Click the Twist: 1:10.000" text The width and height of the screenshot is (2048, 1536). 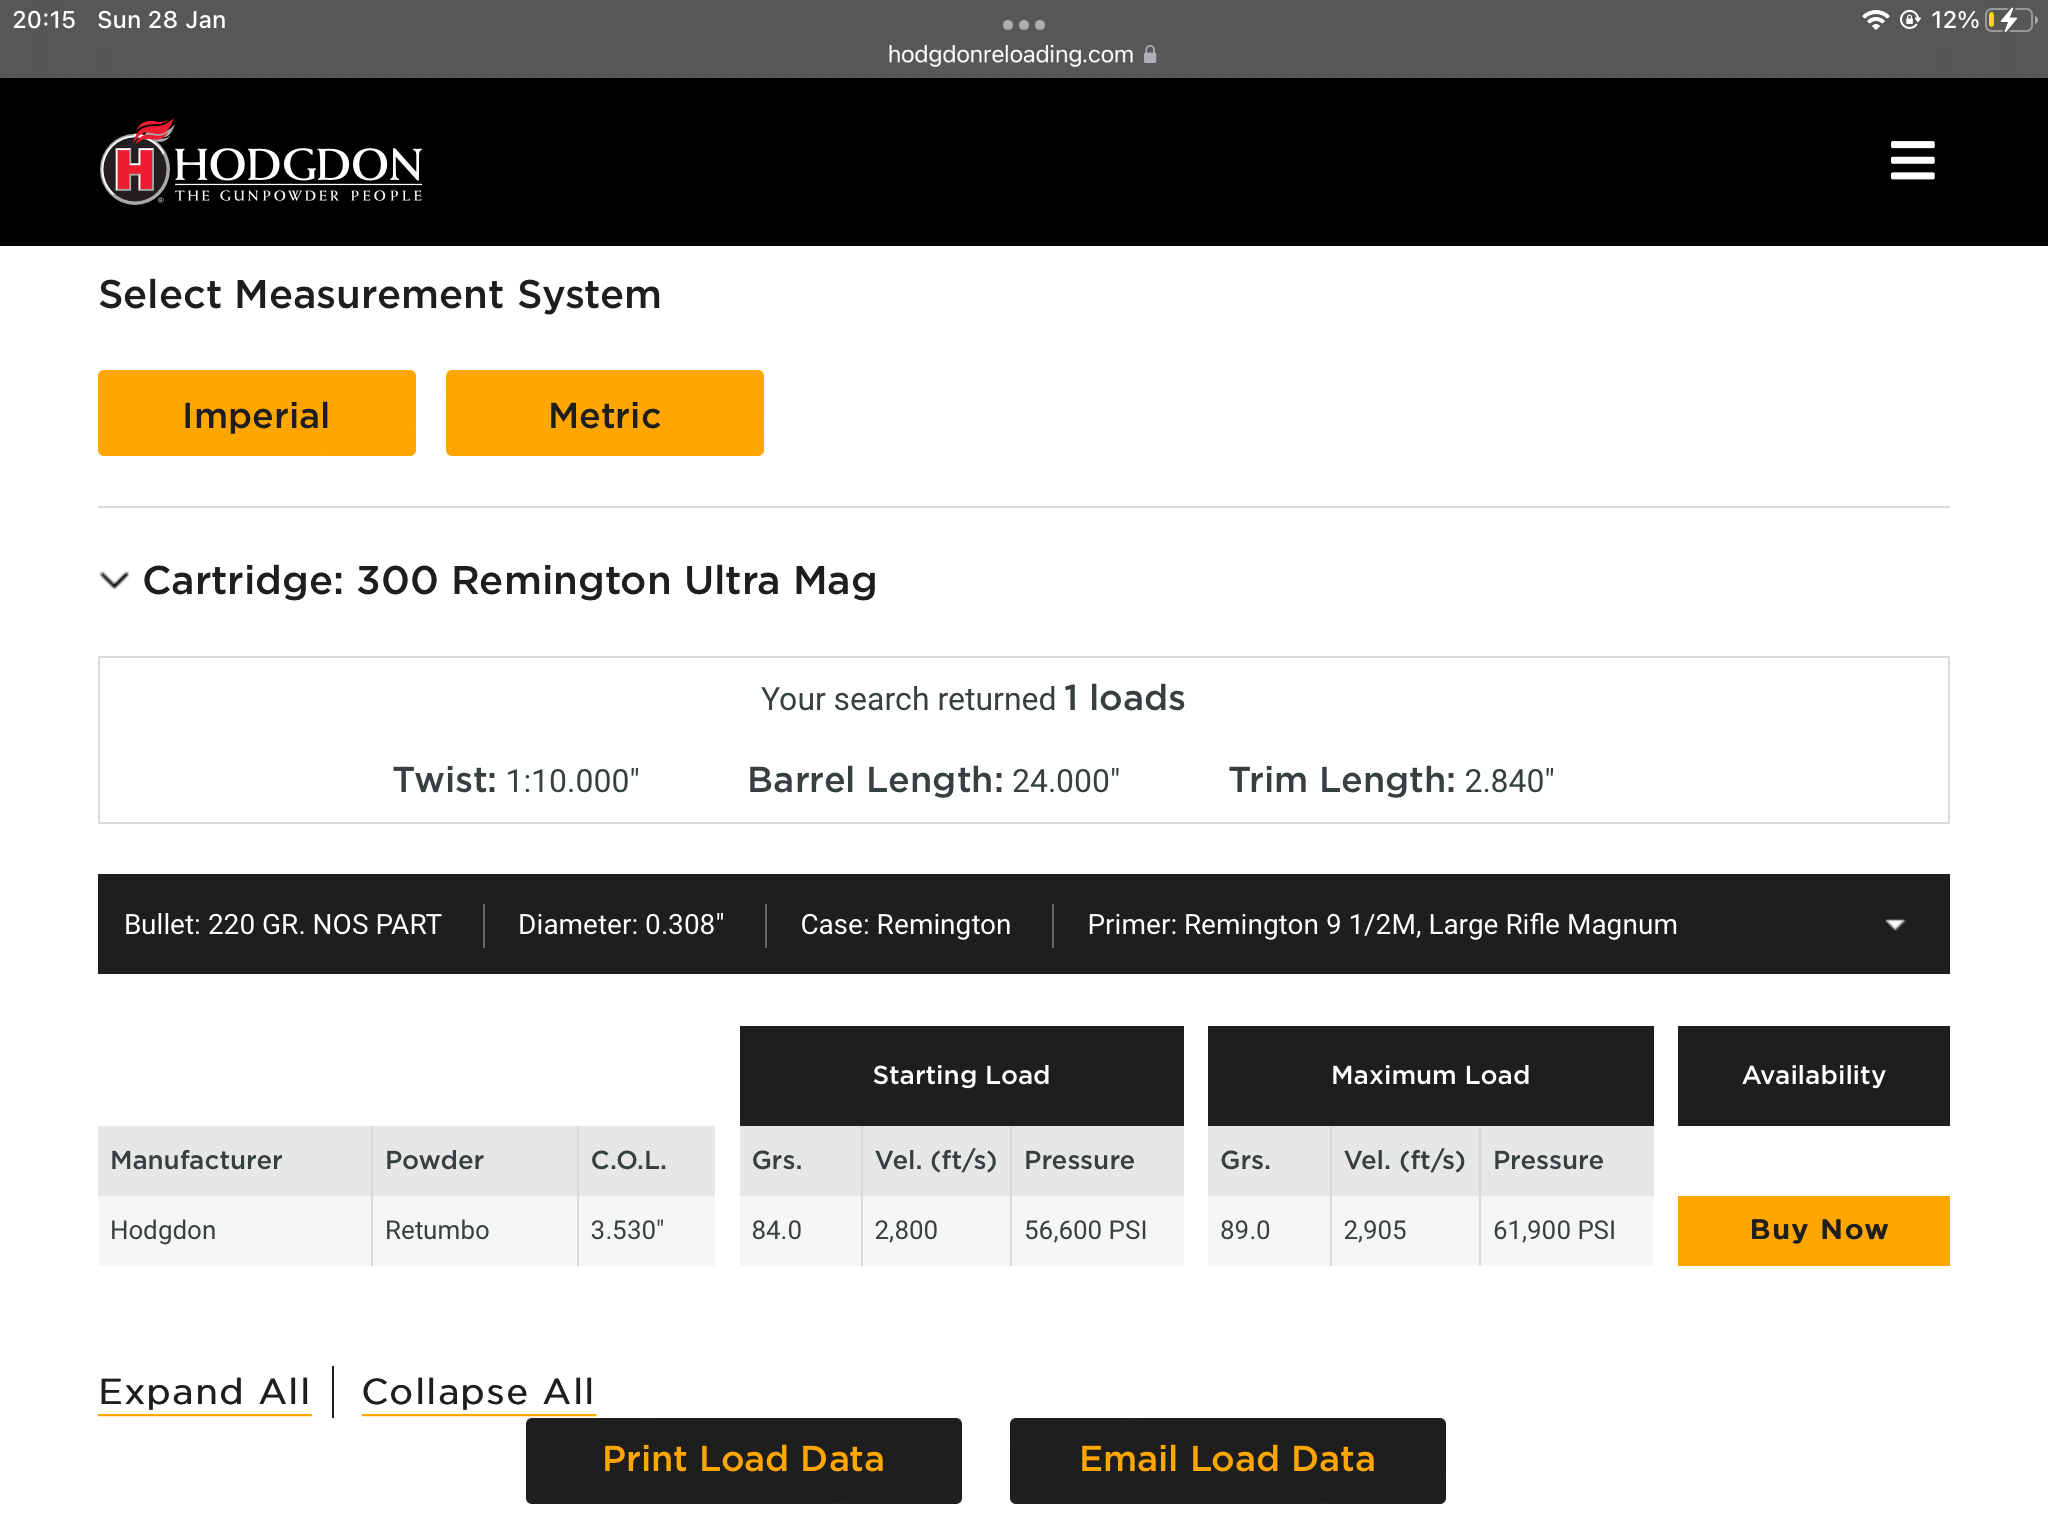click(x=516, y=780)
